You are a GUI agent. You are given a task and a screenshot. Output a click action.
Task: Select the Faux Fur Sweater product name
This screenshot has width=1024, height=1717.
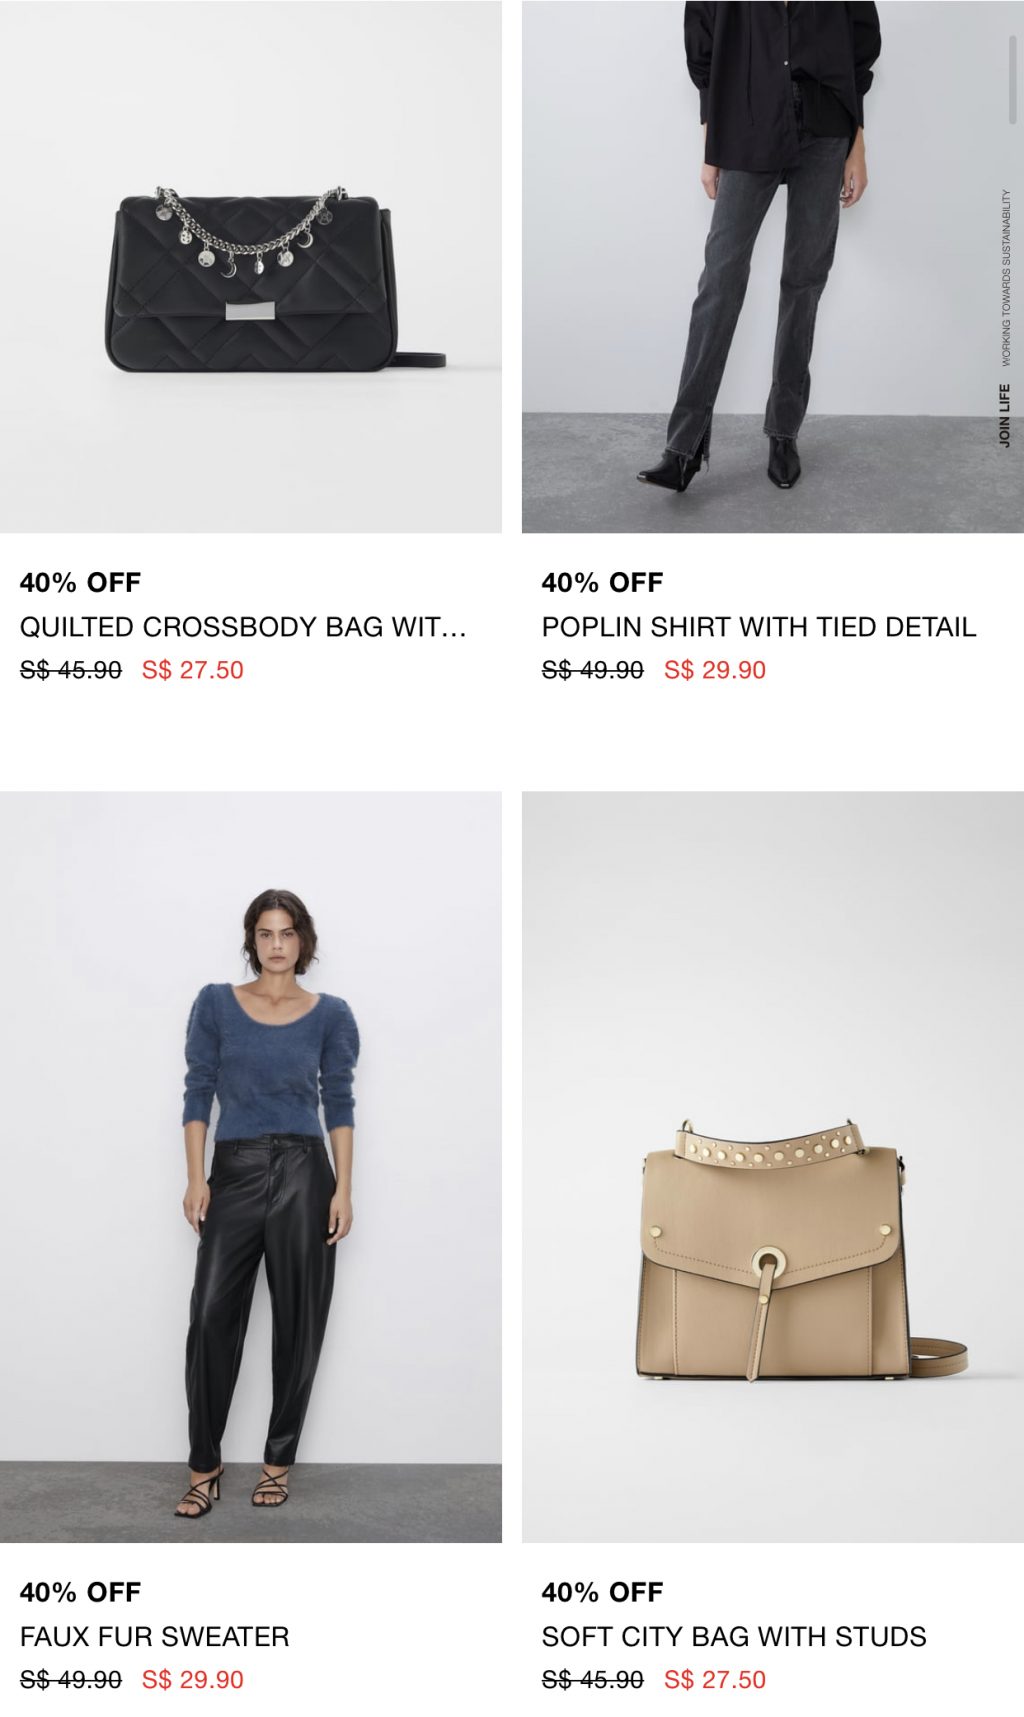pos(155,1637)
